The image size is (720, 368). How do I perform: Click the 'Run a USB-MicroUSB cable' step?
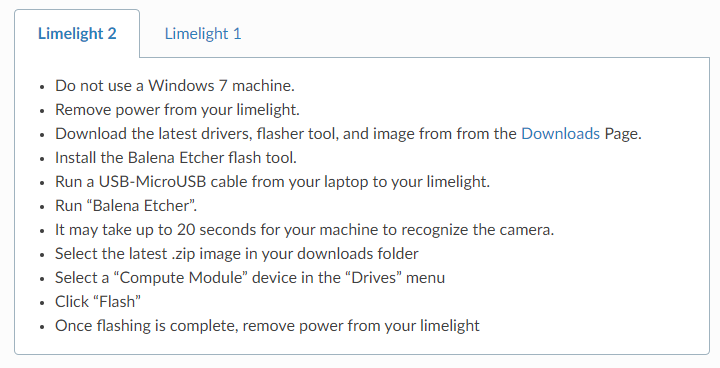point(272,181)
